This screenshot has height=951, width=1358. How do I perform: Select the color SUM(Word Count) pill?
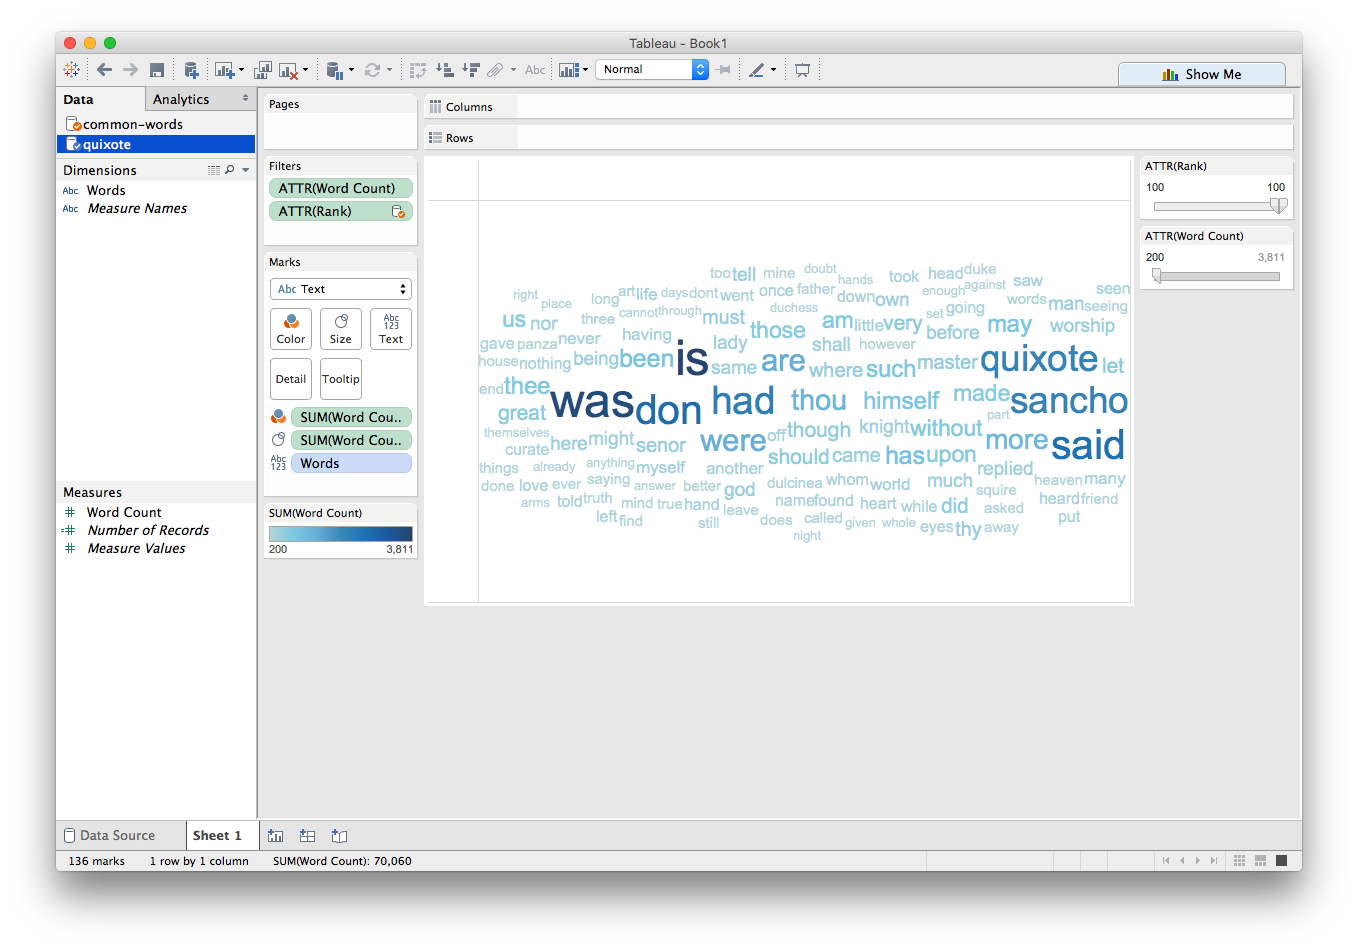click(x=351, y=417)
